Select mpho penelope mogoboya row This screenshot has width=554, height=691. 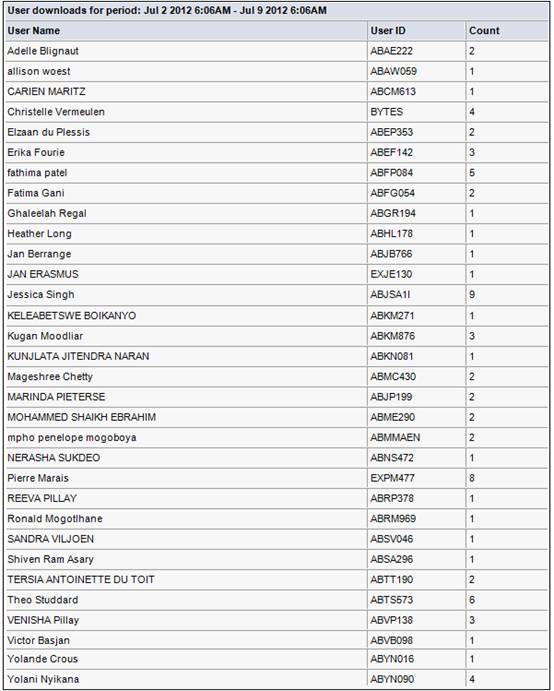pos(277,437)
